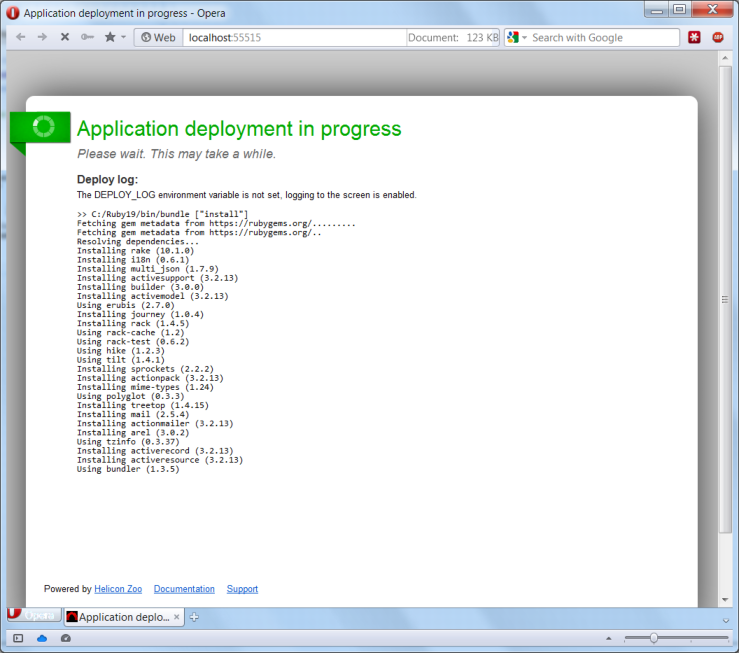Adjust the page zoom slider
739x653 pixels.
tap(654, 638)
